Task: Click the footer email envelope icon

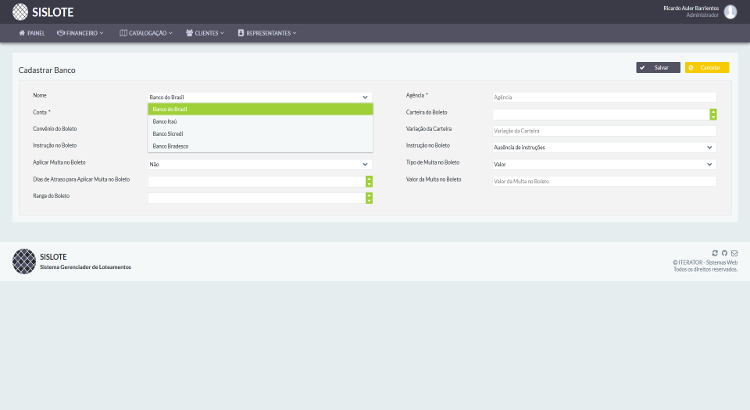Action: click(734, 253)
